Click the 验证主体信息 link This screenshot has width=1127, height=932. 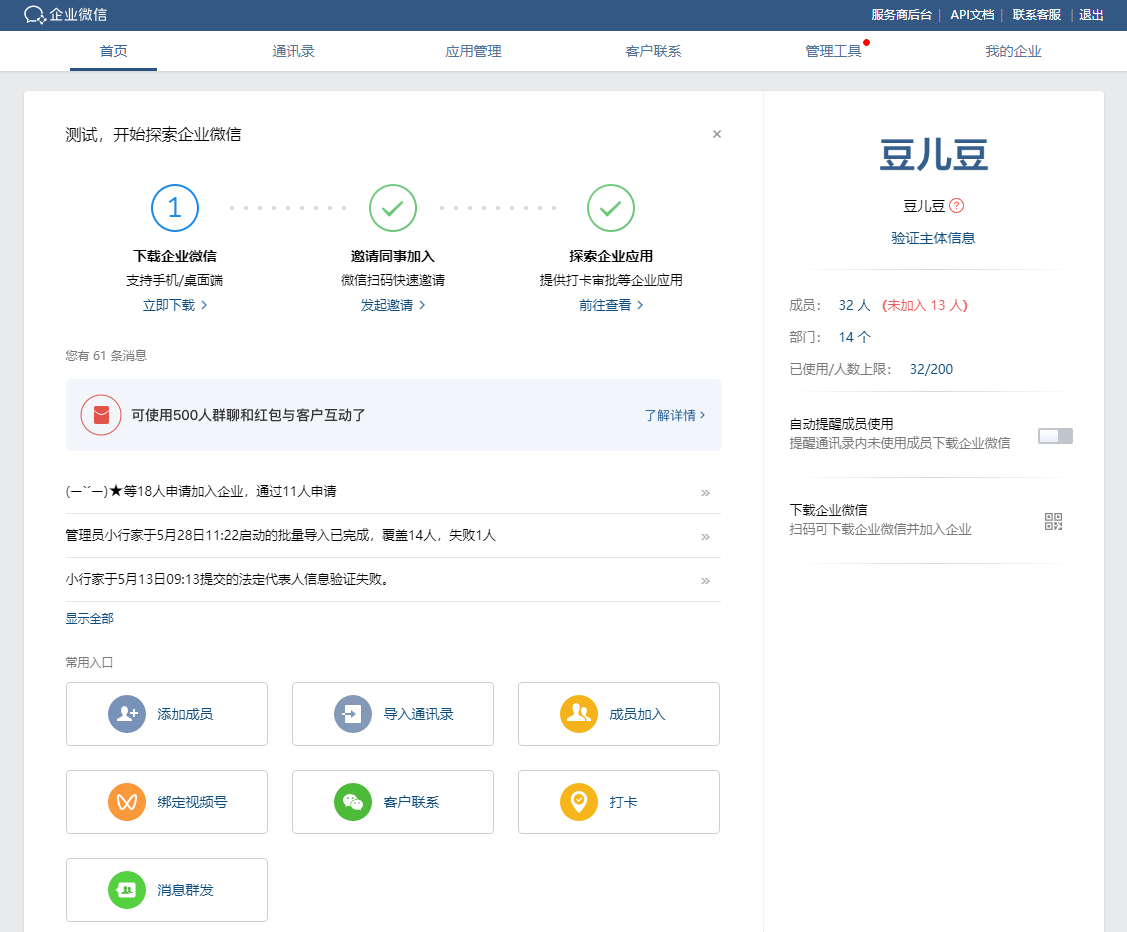point(933,238)
